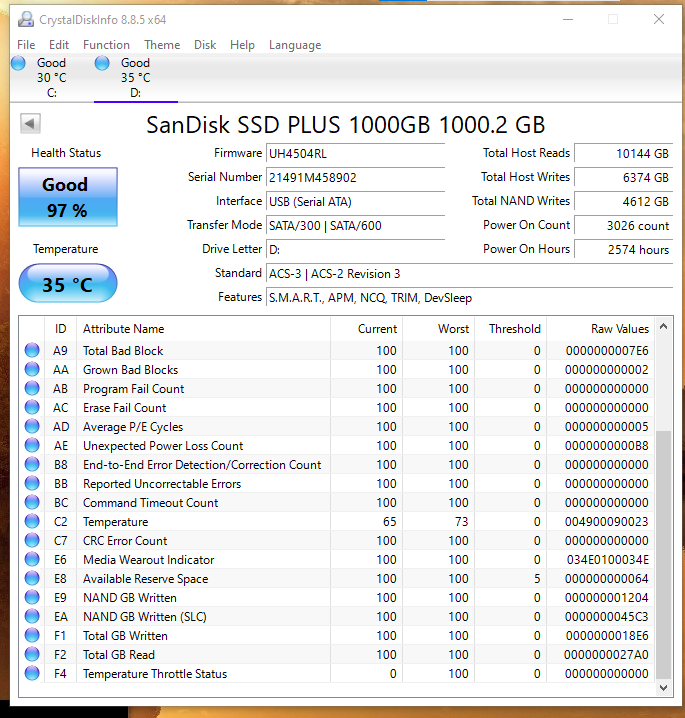Open the File menu
Viewport: 685px width, 718px height.
26,45
